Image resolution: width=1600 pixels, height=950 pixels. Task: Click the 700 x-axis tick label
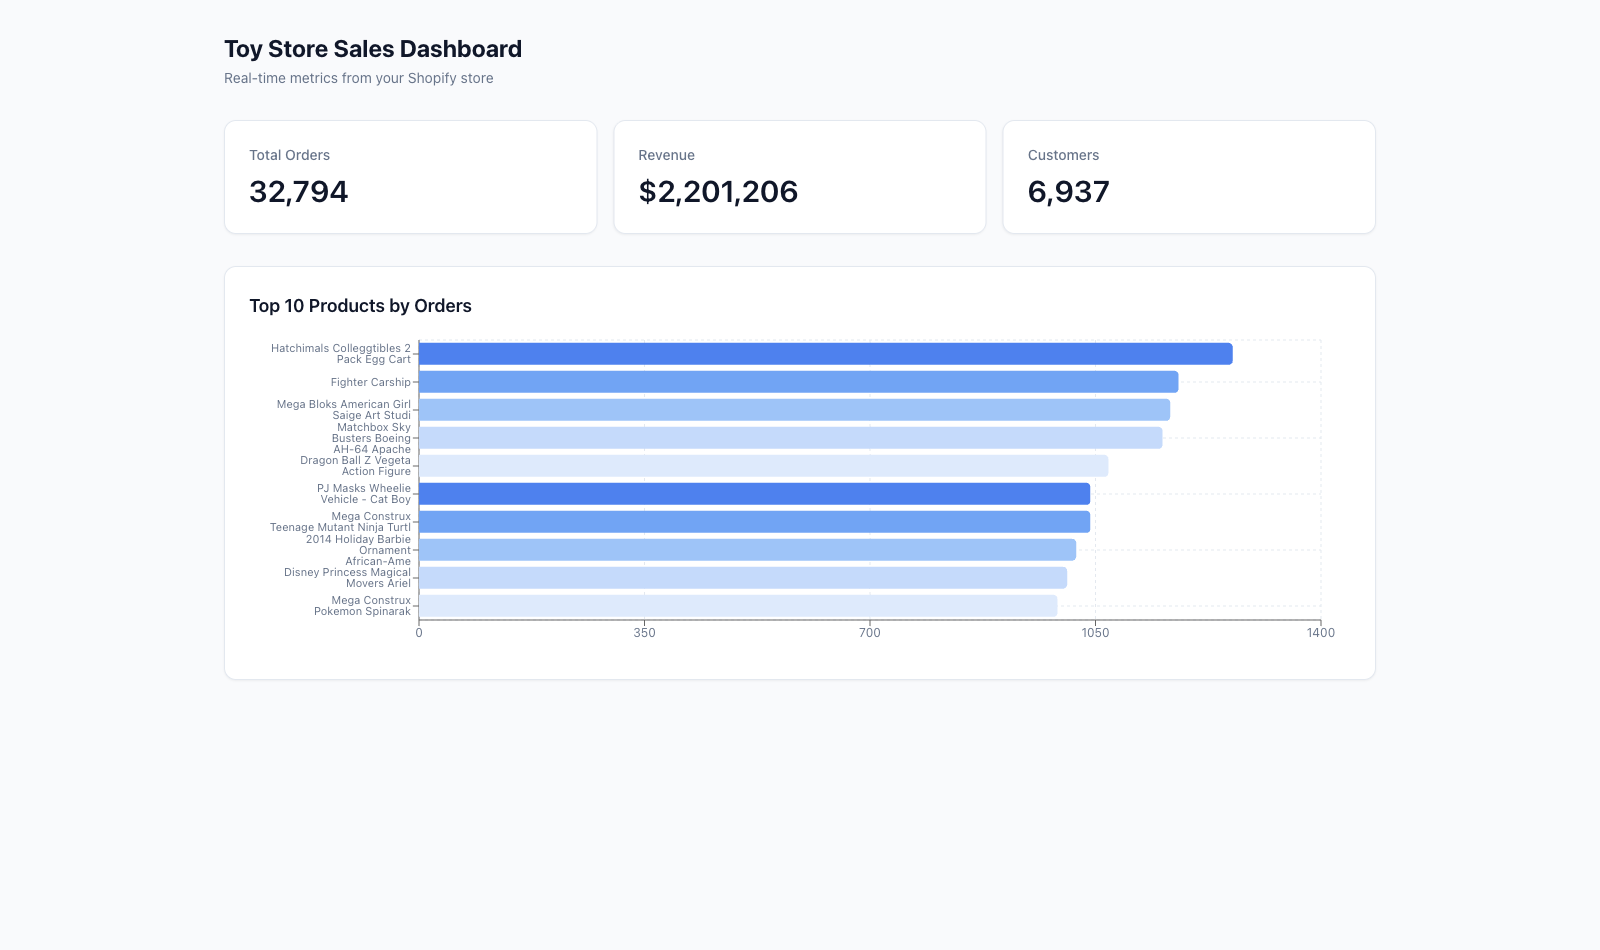tap(870, 633)
